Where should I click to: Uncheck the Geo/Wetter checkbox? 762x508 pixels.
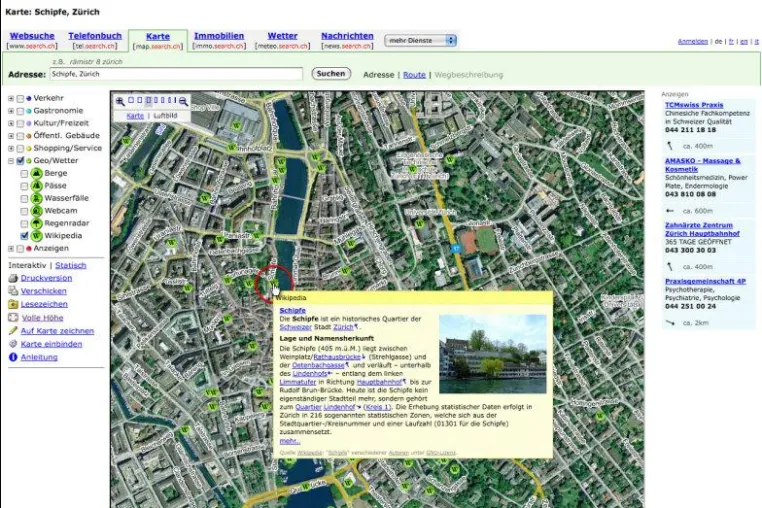20,161
